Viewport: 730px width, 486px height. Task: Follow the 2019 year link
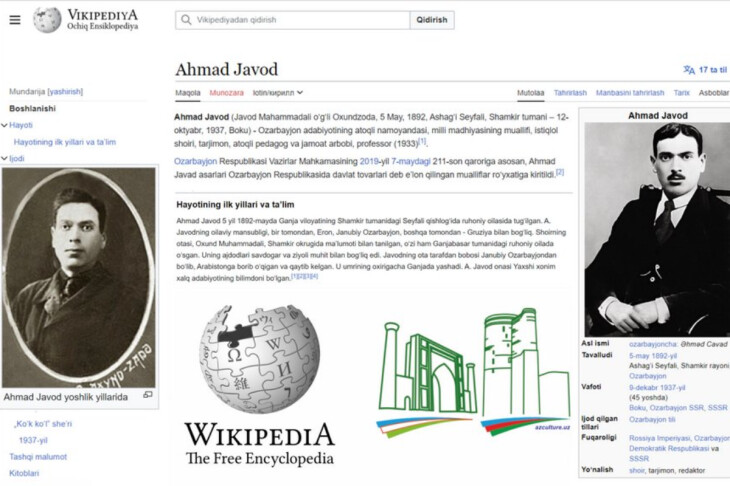(369, 162)
